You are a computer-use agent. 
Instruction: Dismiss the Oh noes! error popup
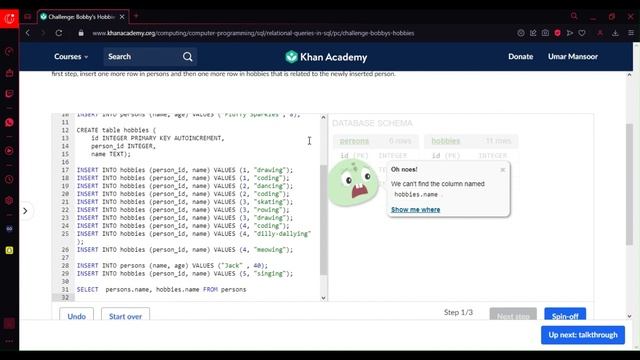[x=502, y=169]
